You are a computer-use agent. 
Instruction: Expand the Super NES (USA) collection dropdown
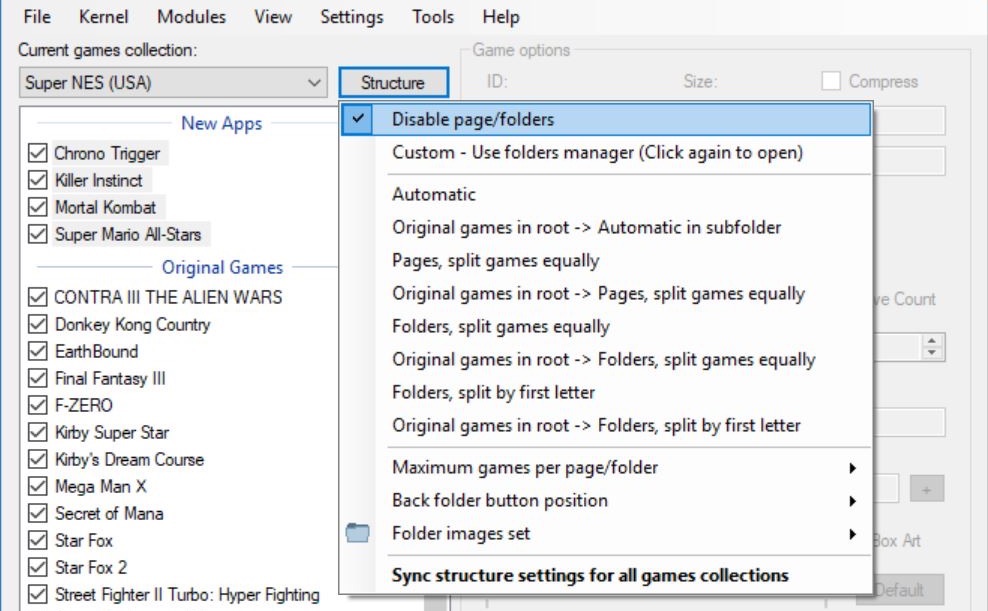173,83
